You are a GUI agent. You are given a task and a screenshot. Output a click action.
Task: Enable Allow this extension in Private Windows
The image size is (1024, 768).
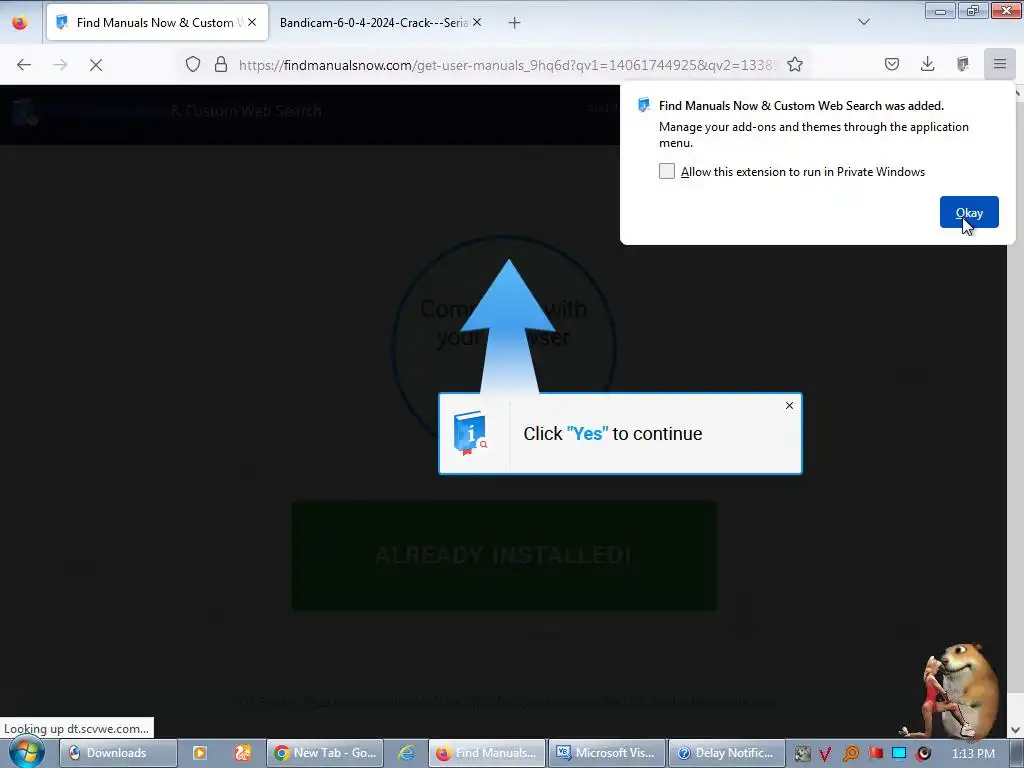[666, 171]
